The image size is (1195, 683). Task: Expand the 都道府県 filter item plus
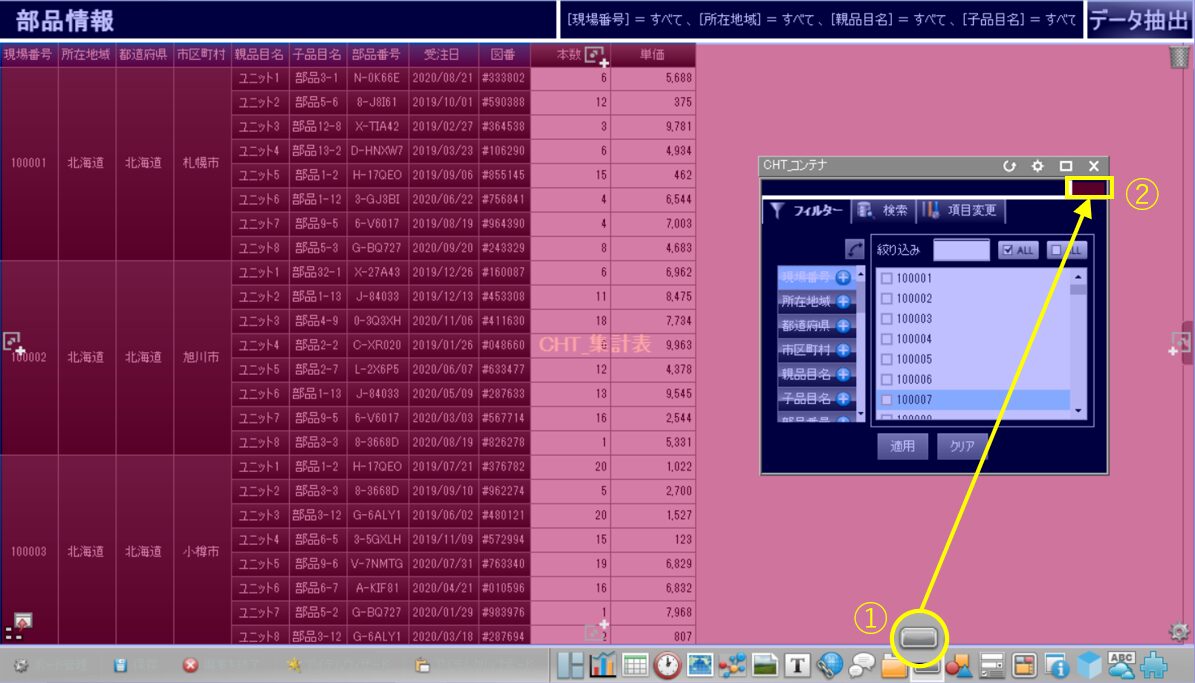click(x=843, y=326)
